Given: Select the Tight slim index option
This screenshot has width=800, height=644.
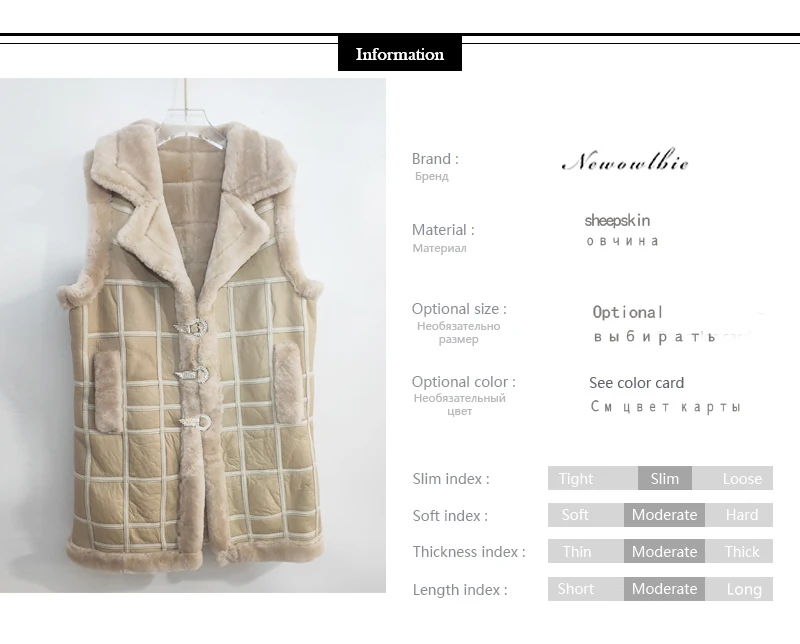Looking at the screenshot, I should 593,478.
